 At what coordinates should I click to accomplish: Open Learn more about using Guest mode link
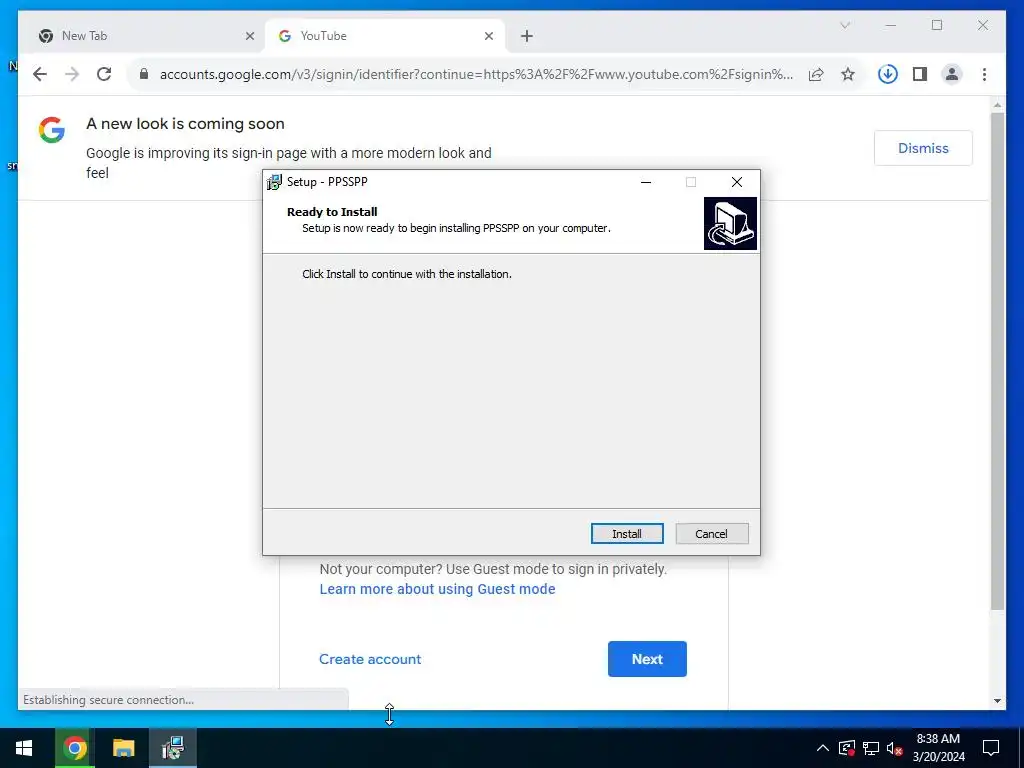point(437,589)
